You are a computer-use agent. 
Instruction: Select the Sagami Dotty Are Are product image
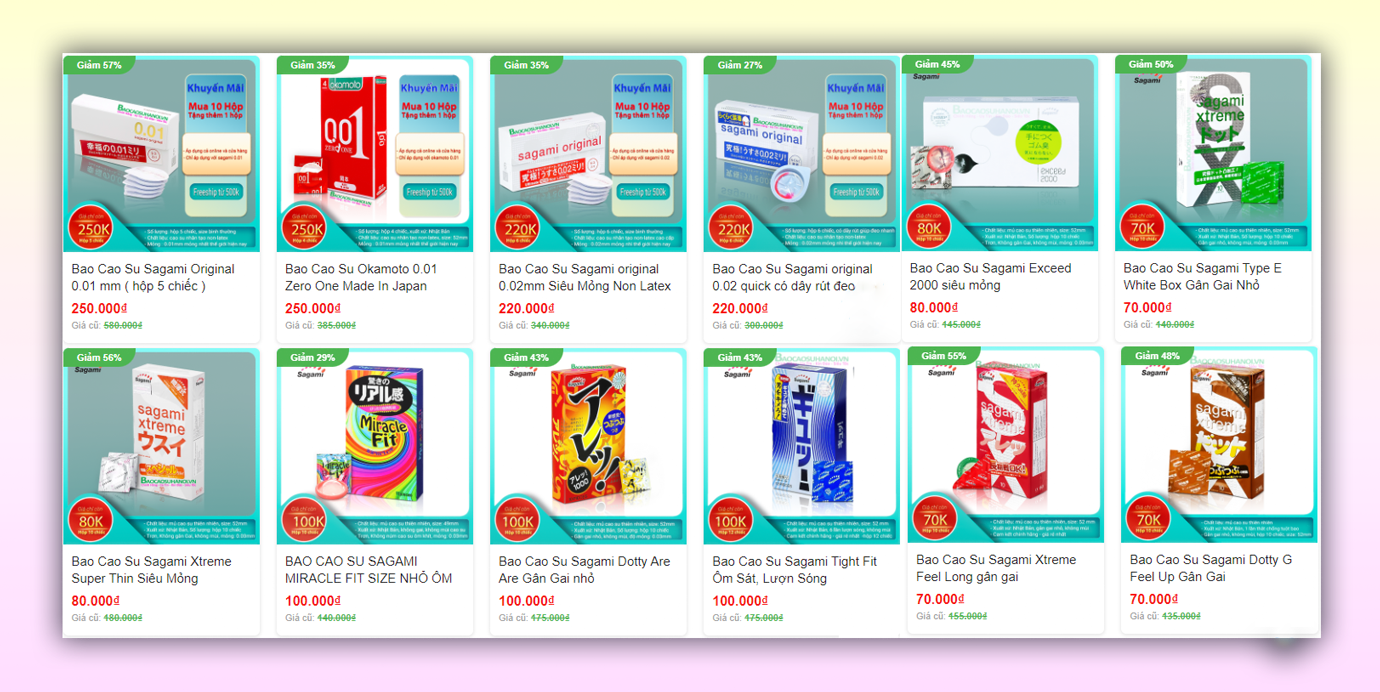(x=588, y=446)
